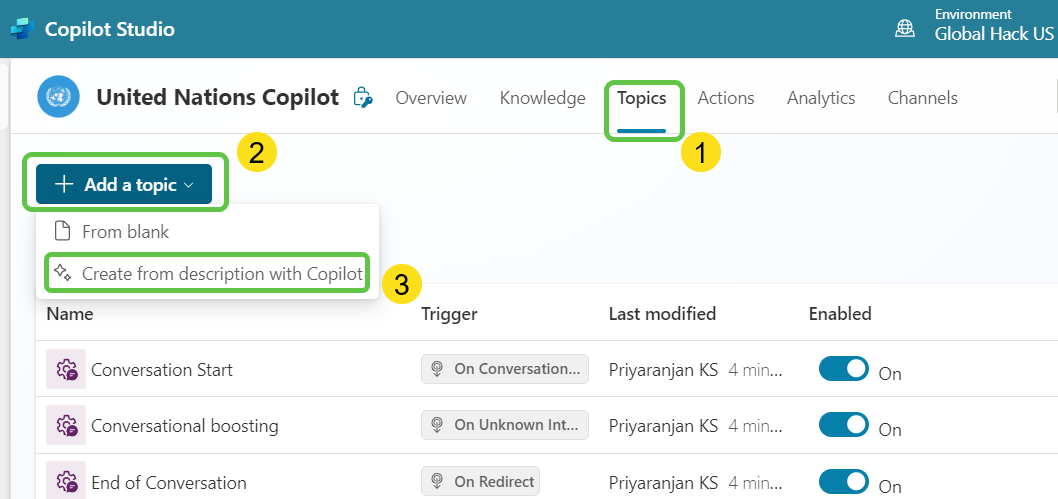This screenshot has height=499, width=1058.
Task: Click the sparkle icon for Copilot creation
Action: [x=63, y=273]
